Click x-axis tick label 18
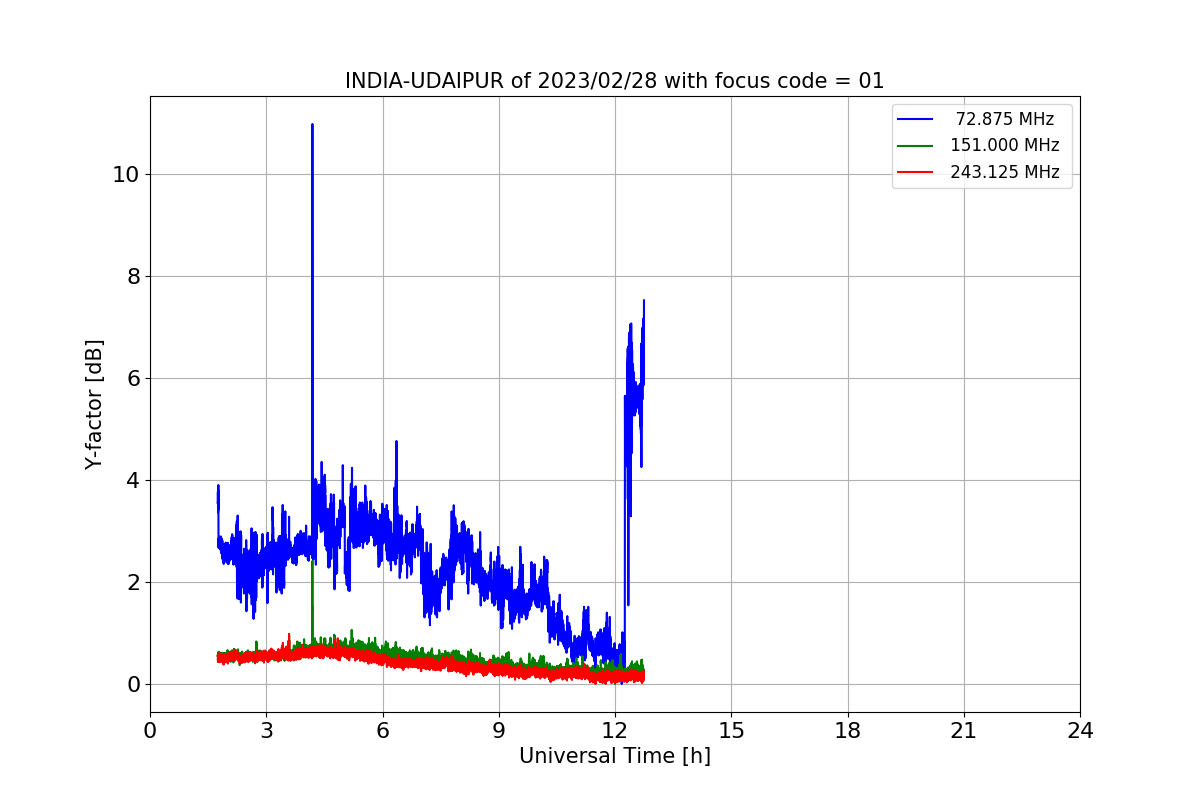This screenshot has height=800, width=1200. click(847, 731)
